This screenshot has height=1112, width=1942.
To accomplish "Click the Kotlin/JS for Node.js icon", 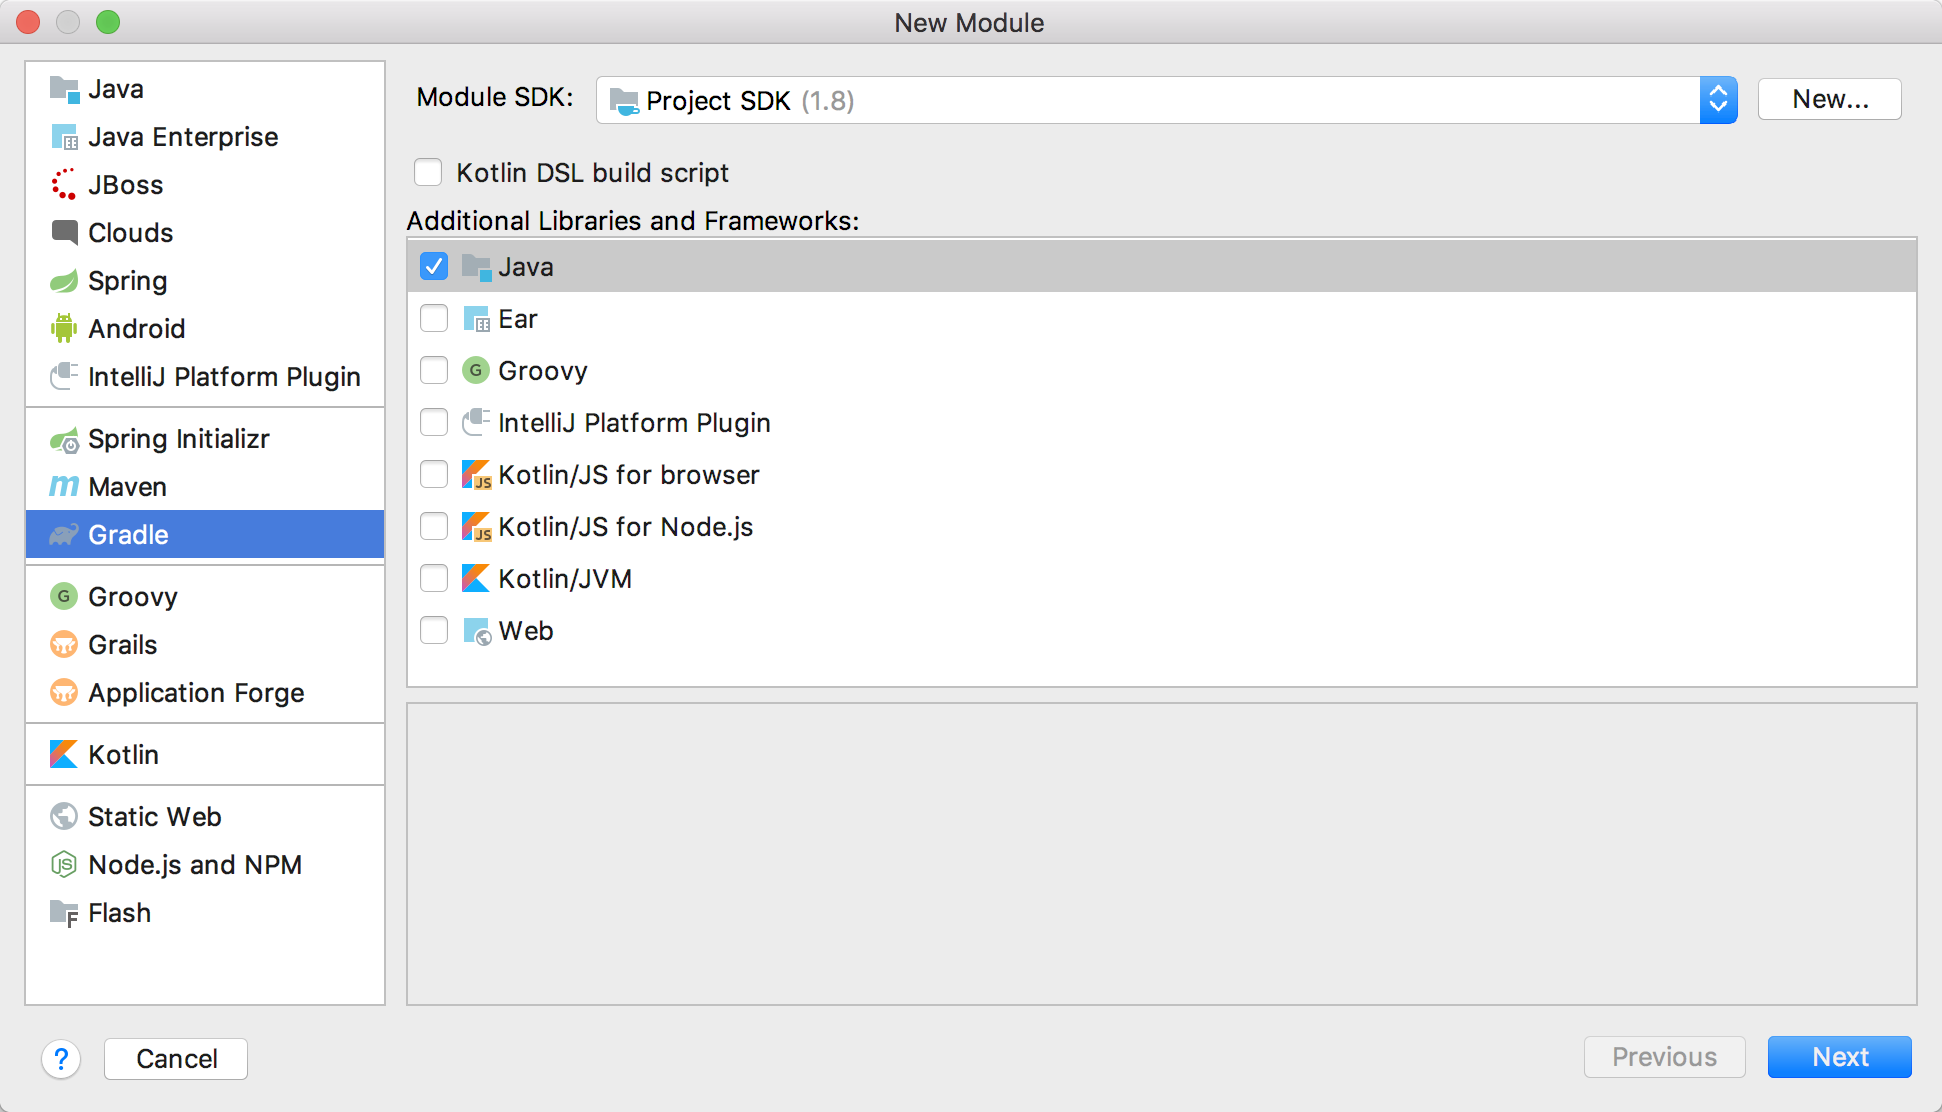I will coord(476,527).
